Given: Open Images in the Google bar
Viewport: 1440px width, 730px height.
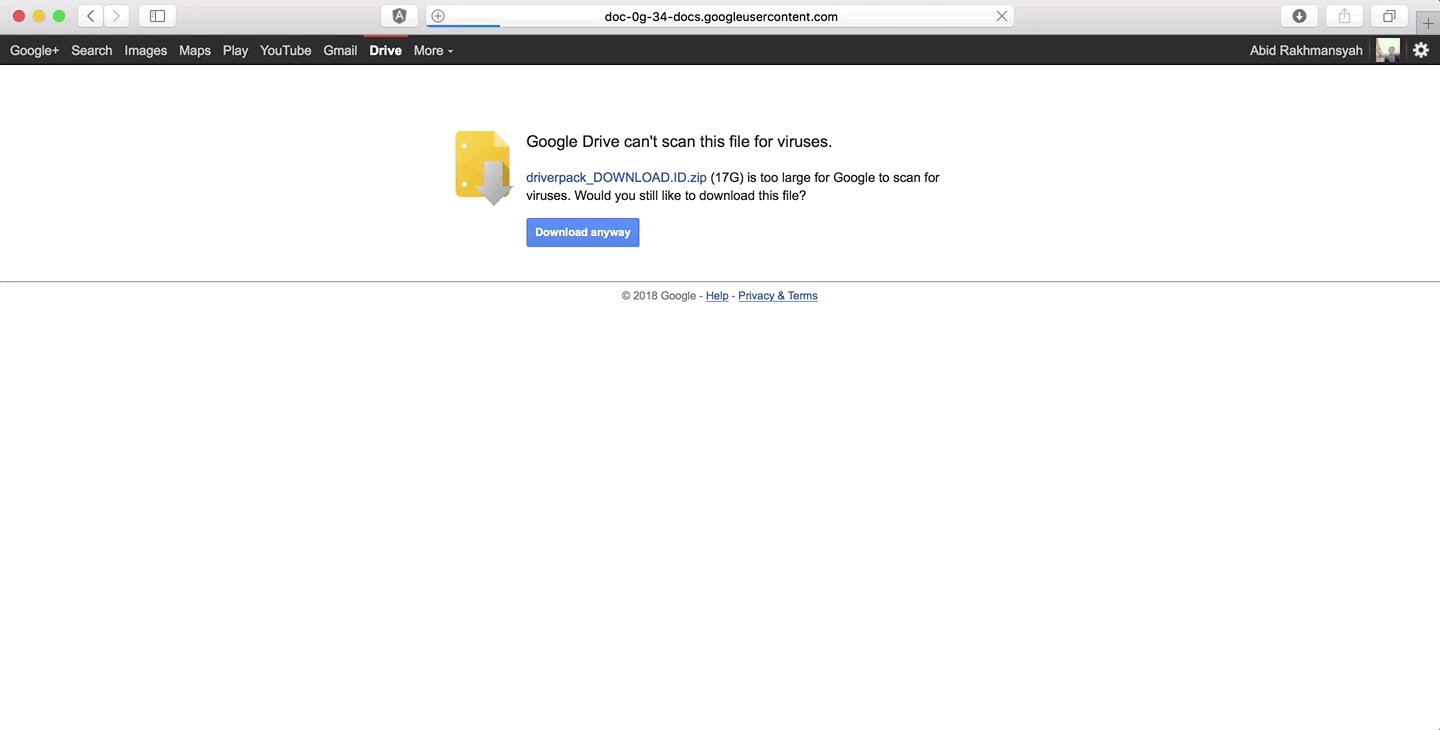Looking at the screenshot, I should click(x=146, y=50).
